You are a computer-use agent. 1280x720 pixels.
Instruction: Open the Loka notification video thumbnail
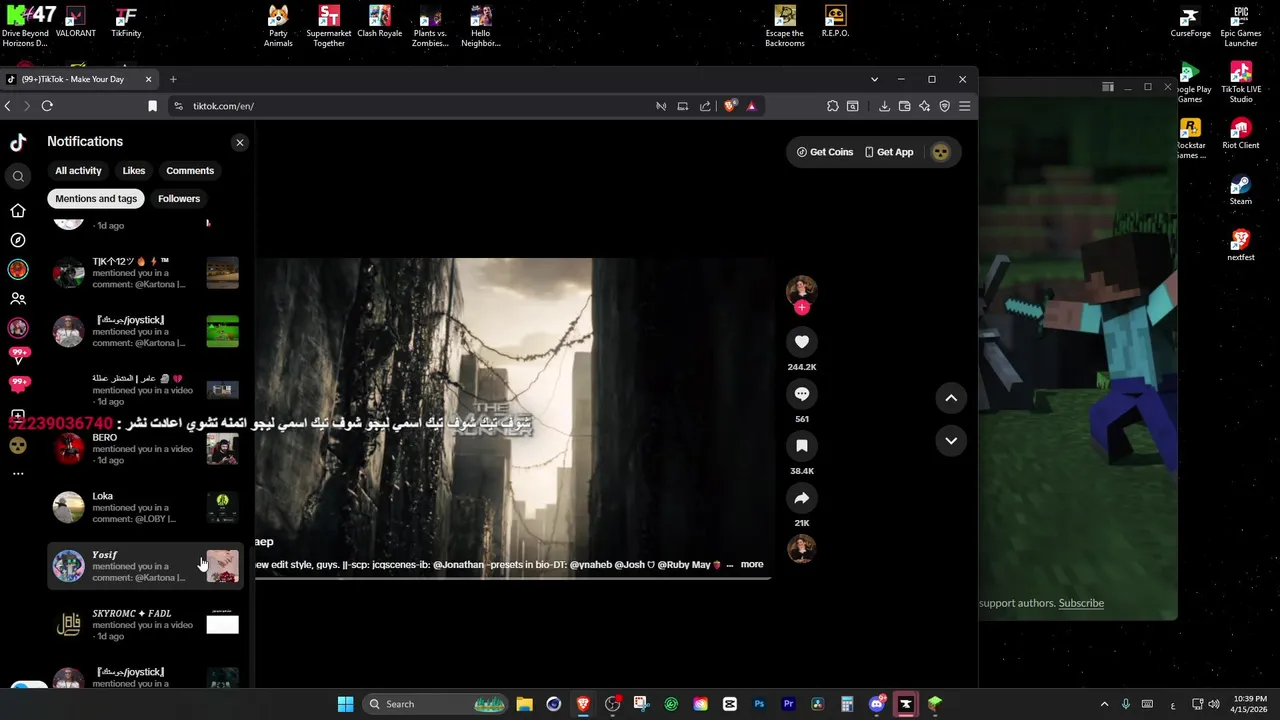[x=222, y=508]
